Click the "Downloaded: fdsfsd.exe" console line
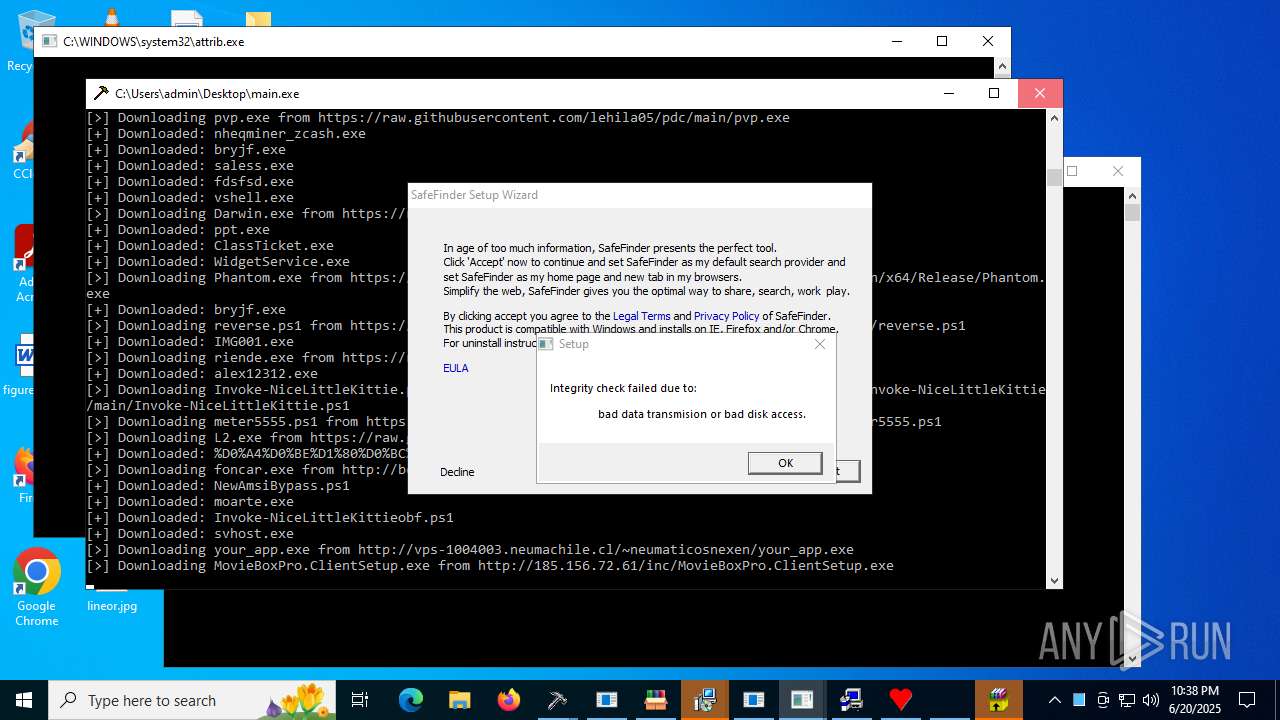 190,182
